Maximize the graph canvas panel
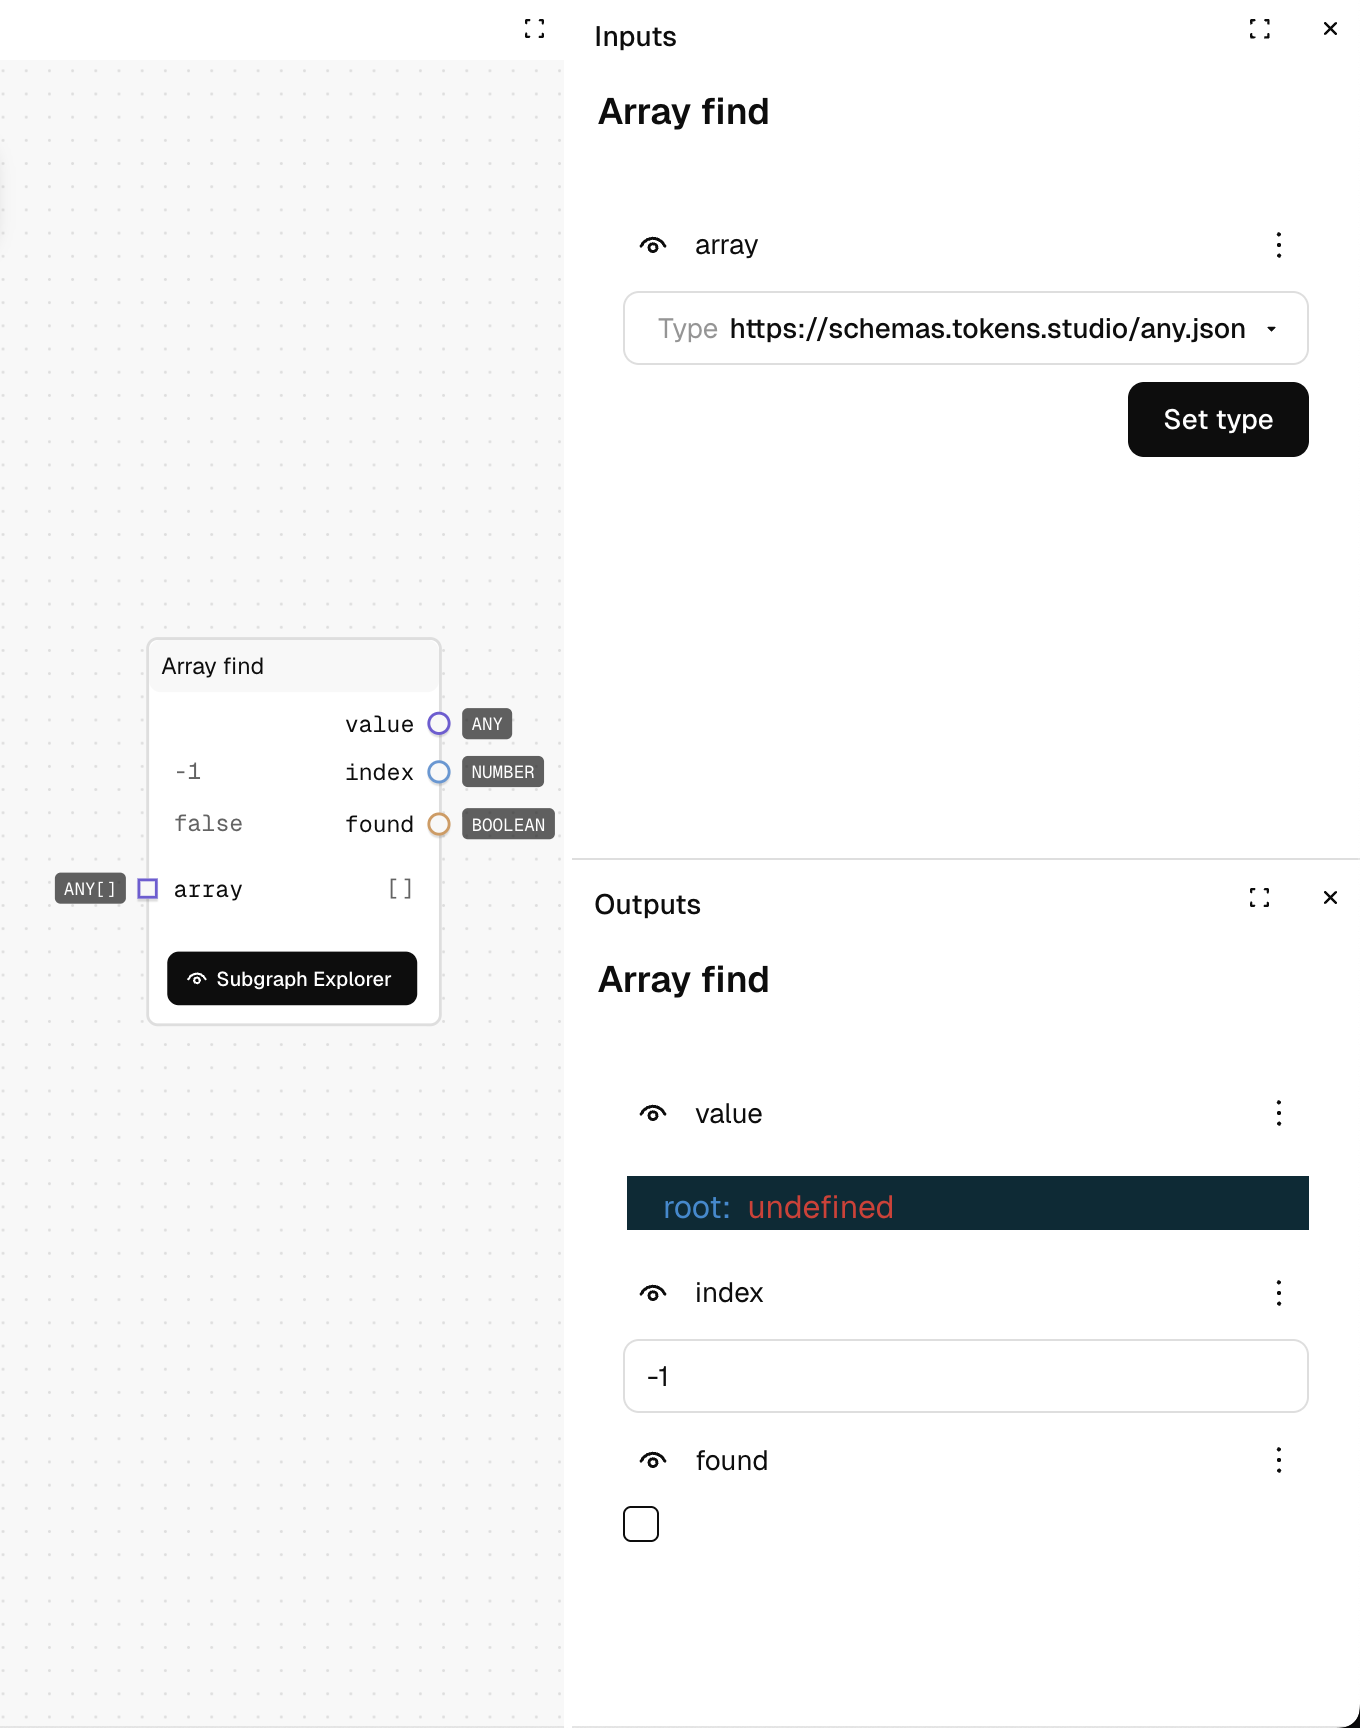Image resolution: width=1360 pixels, height=1728 pixels. point(535,29)
